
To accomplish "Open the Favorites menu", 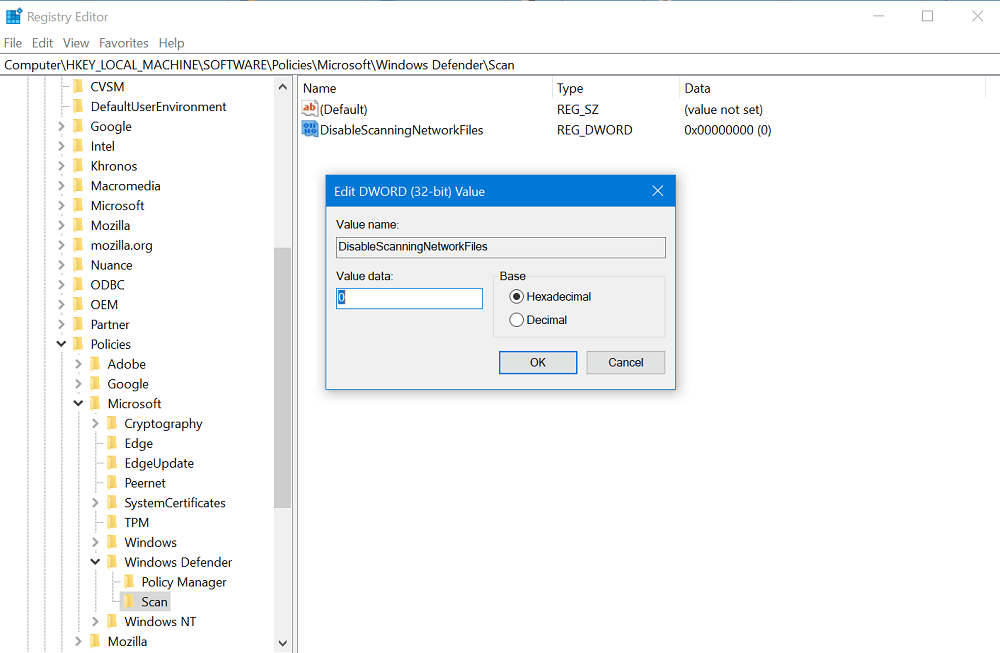I will (124, 43).
